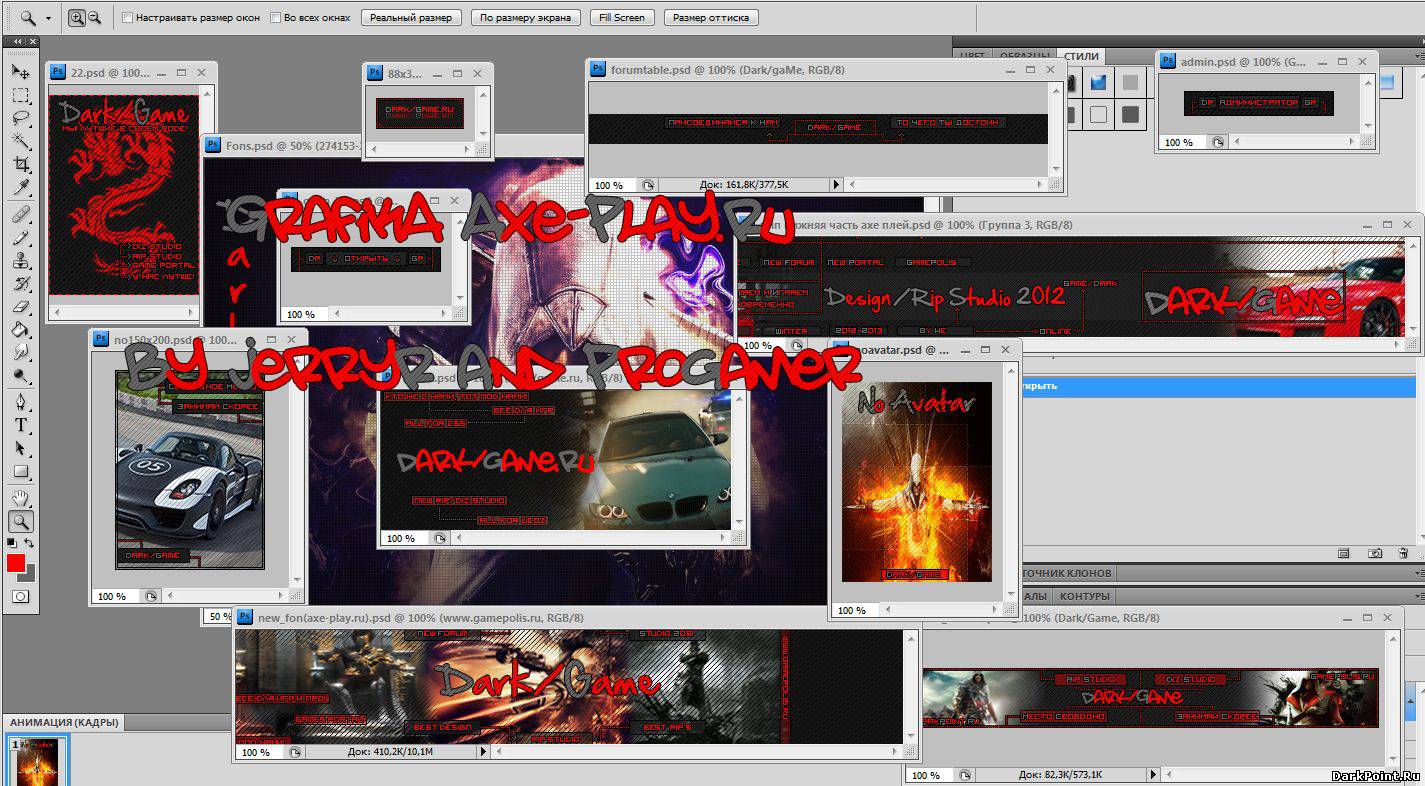Select the Dodge tool
The image size is (1425, 786).
click(x=20, y=376)
